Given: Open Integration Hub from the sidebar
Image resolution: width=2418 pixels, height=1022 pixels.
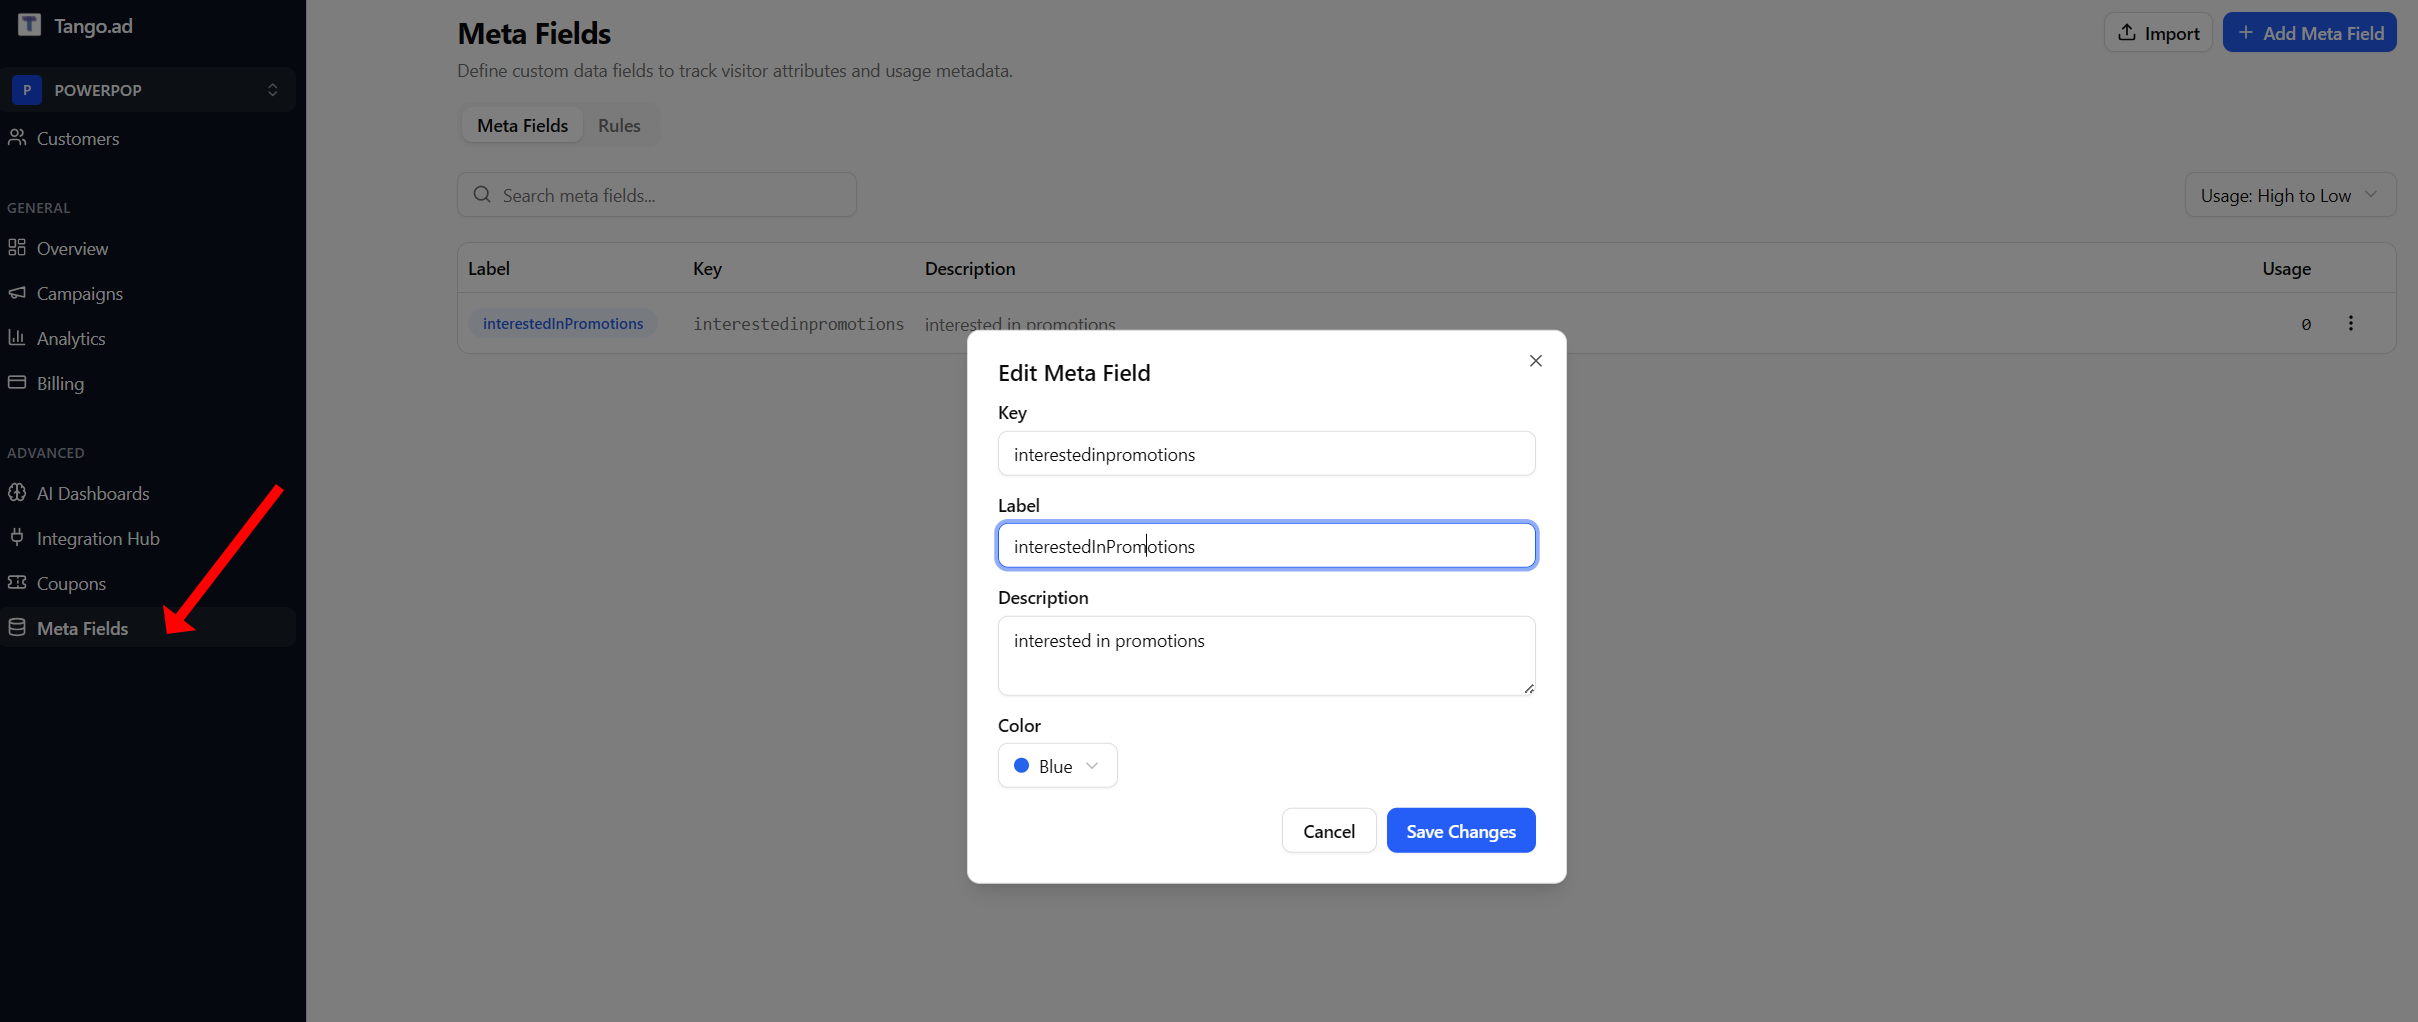Looking at the screenshot, I should (98, 539).
